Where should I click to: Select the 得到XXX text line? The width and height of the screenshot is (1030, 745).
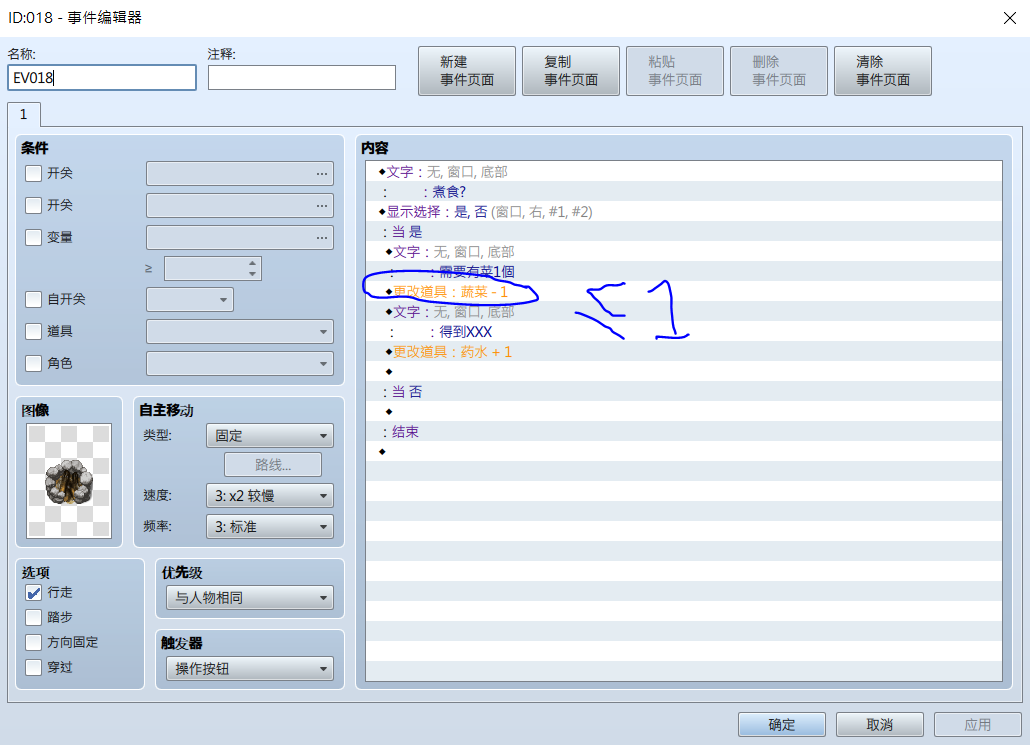(684, 332)
